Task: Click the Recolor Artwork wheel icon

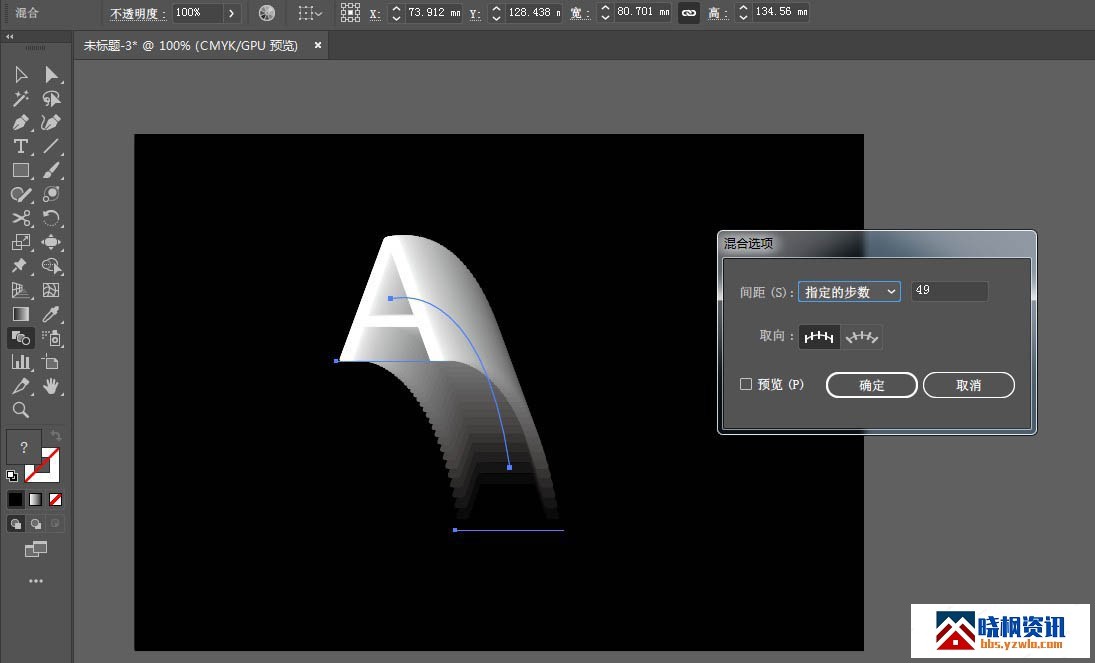Action: [x=267, y=13]
